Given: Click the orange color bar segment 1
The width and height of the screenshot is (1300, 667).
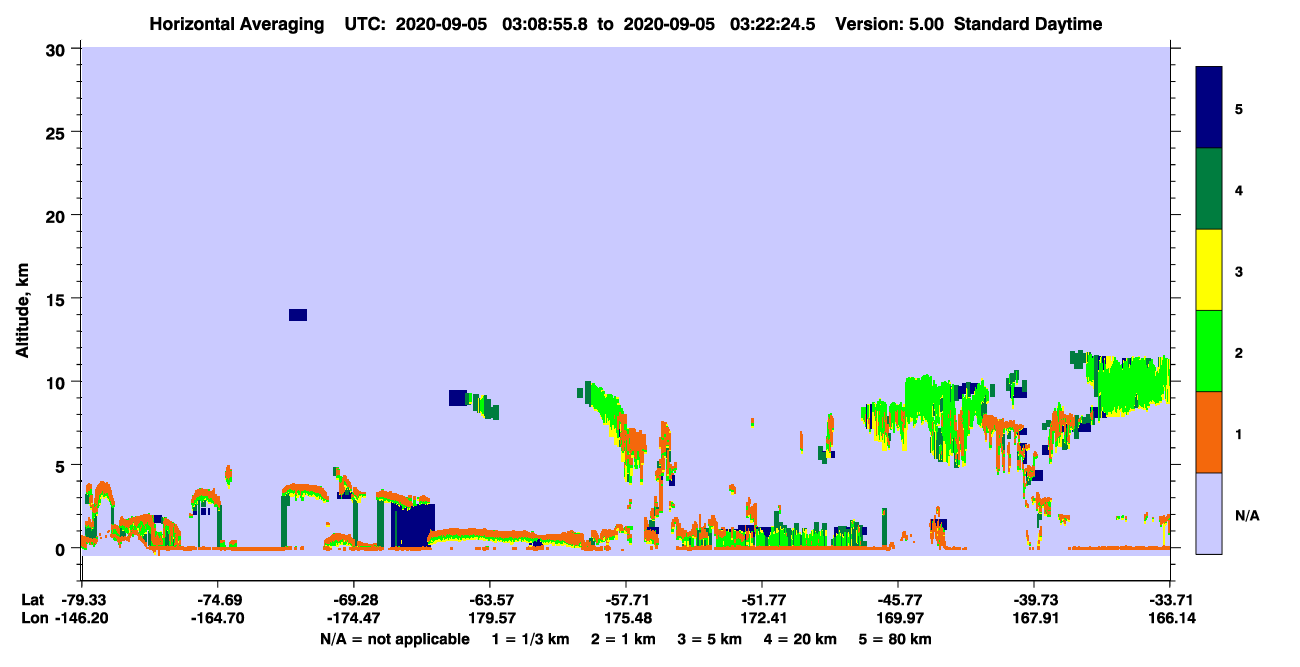Looking at the screenshot, I should click(x=1209, y=431).
